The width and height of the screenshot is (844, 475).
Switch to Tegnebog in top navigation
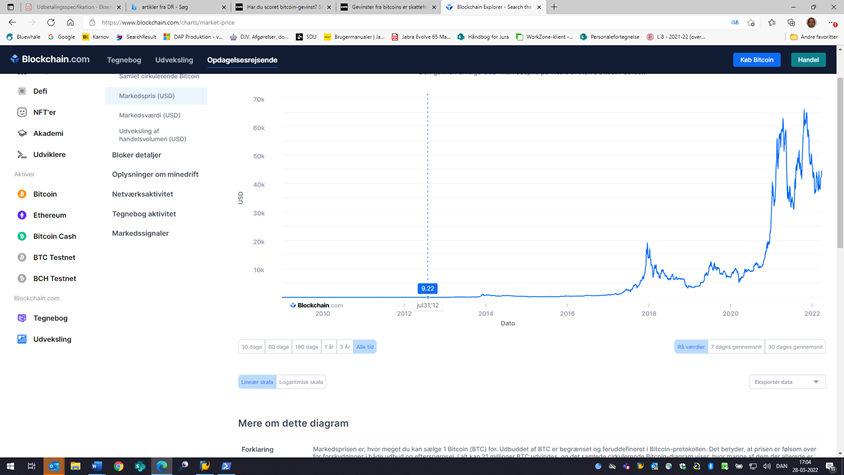pyautogui.click(x=124, y=60)
